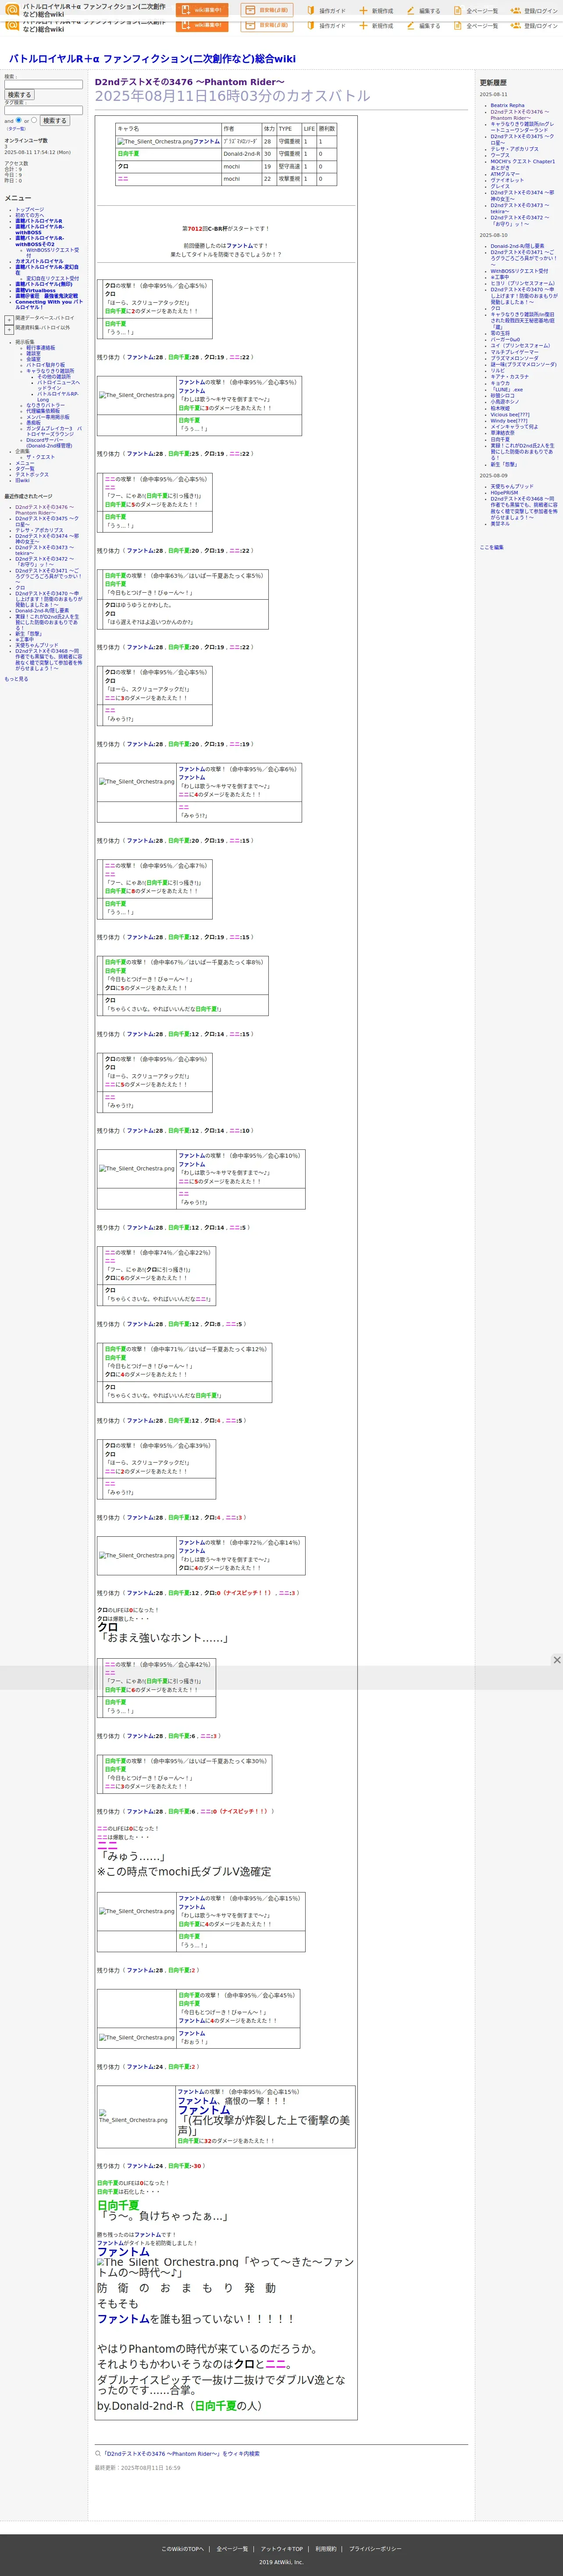This screenshot has height=2576, width=563.
Task: Open テレサ・アポカリプス in 最近作成されたページ
Action: (x=39, y=530)
